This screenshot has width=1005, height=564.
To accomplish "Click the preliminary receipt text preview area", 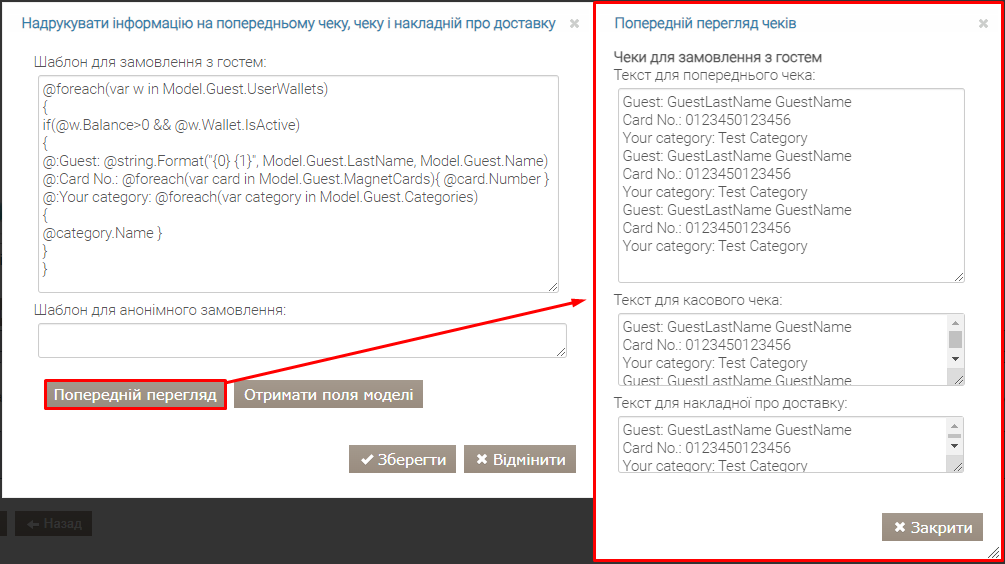I will (790, 185).
